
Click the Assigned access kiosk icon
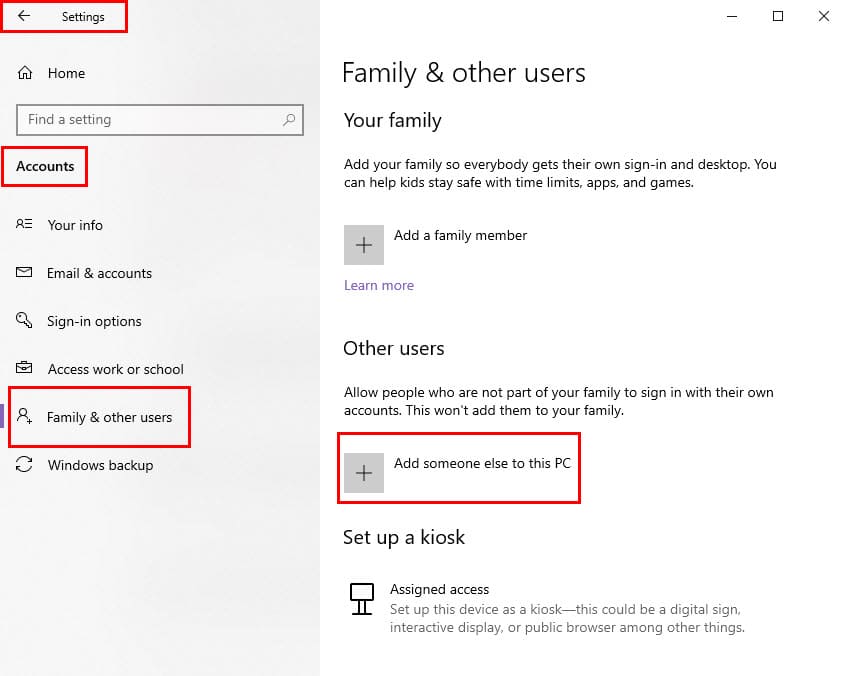(x=361, y=599)
